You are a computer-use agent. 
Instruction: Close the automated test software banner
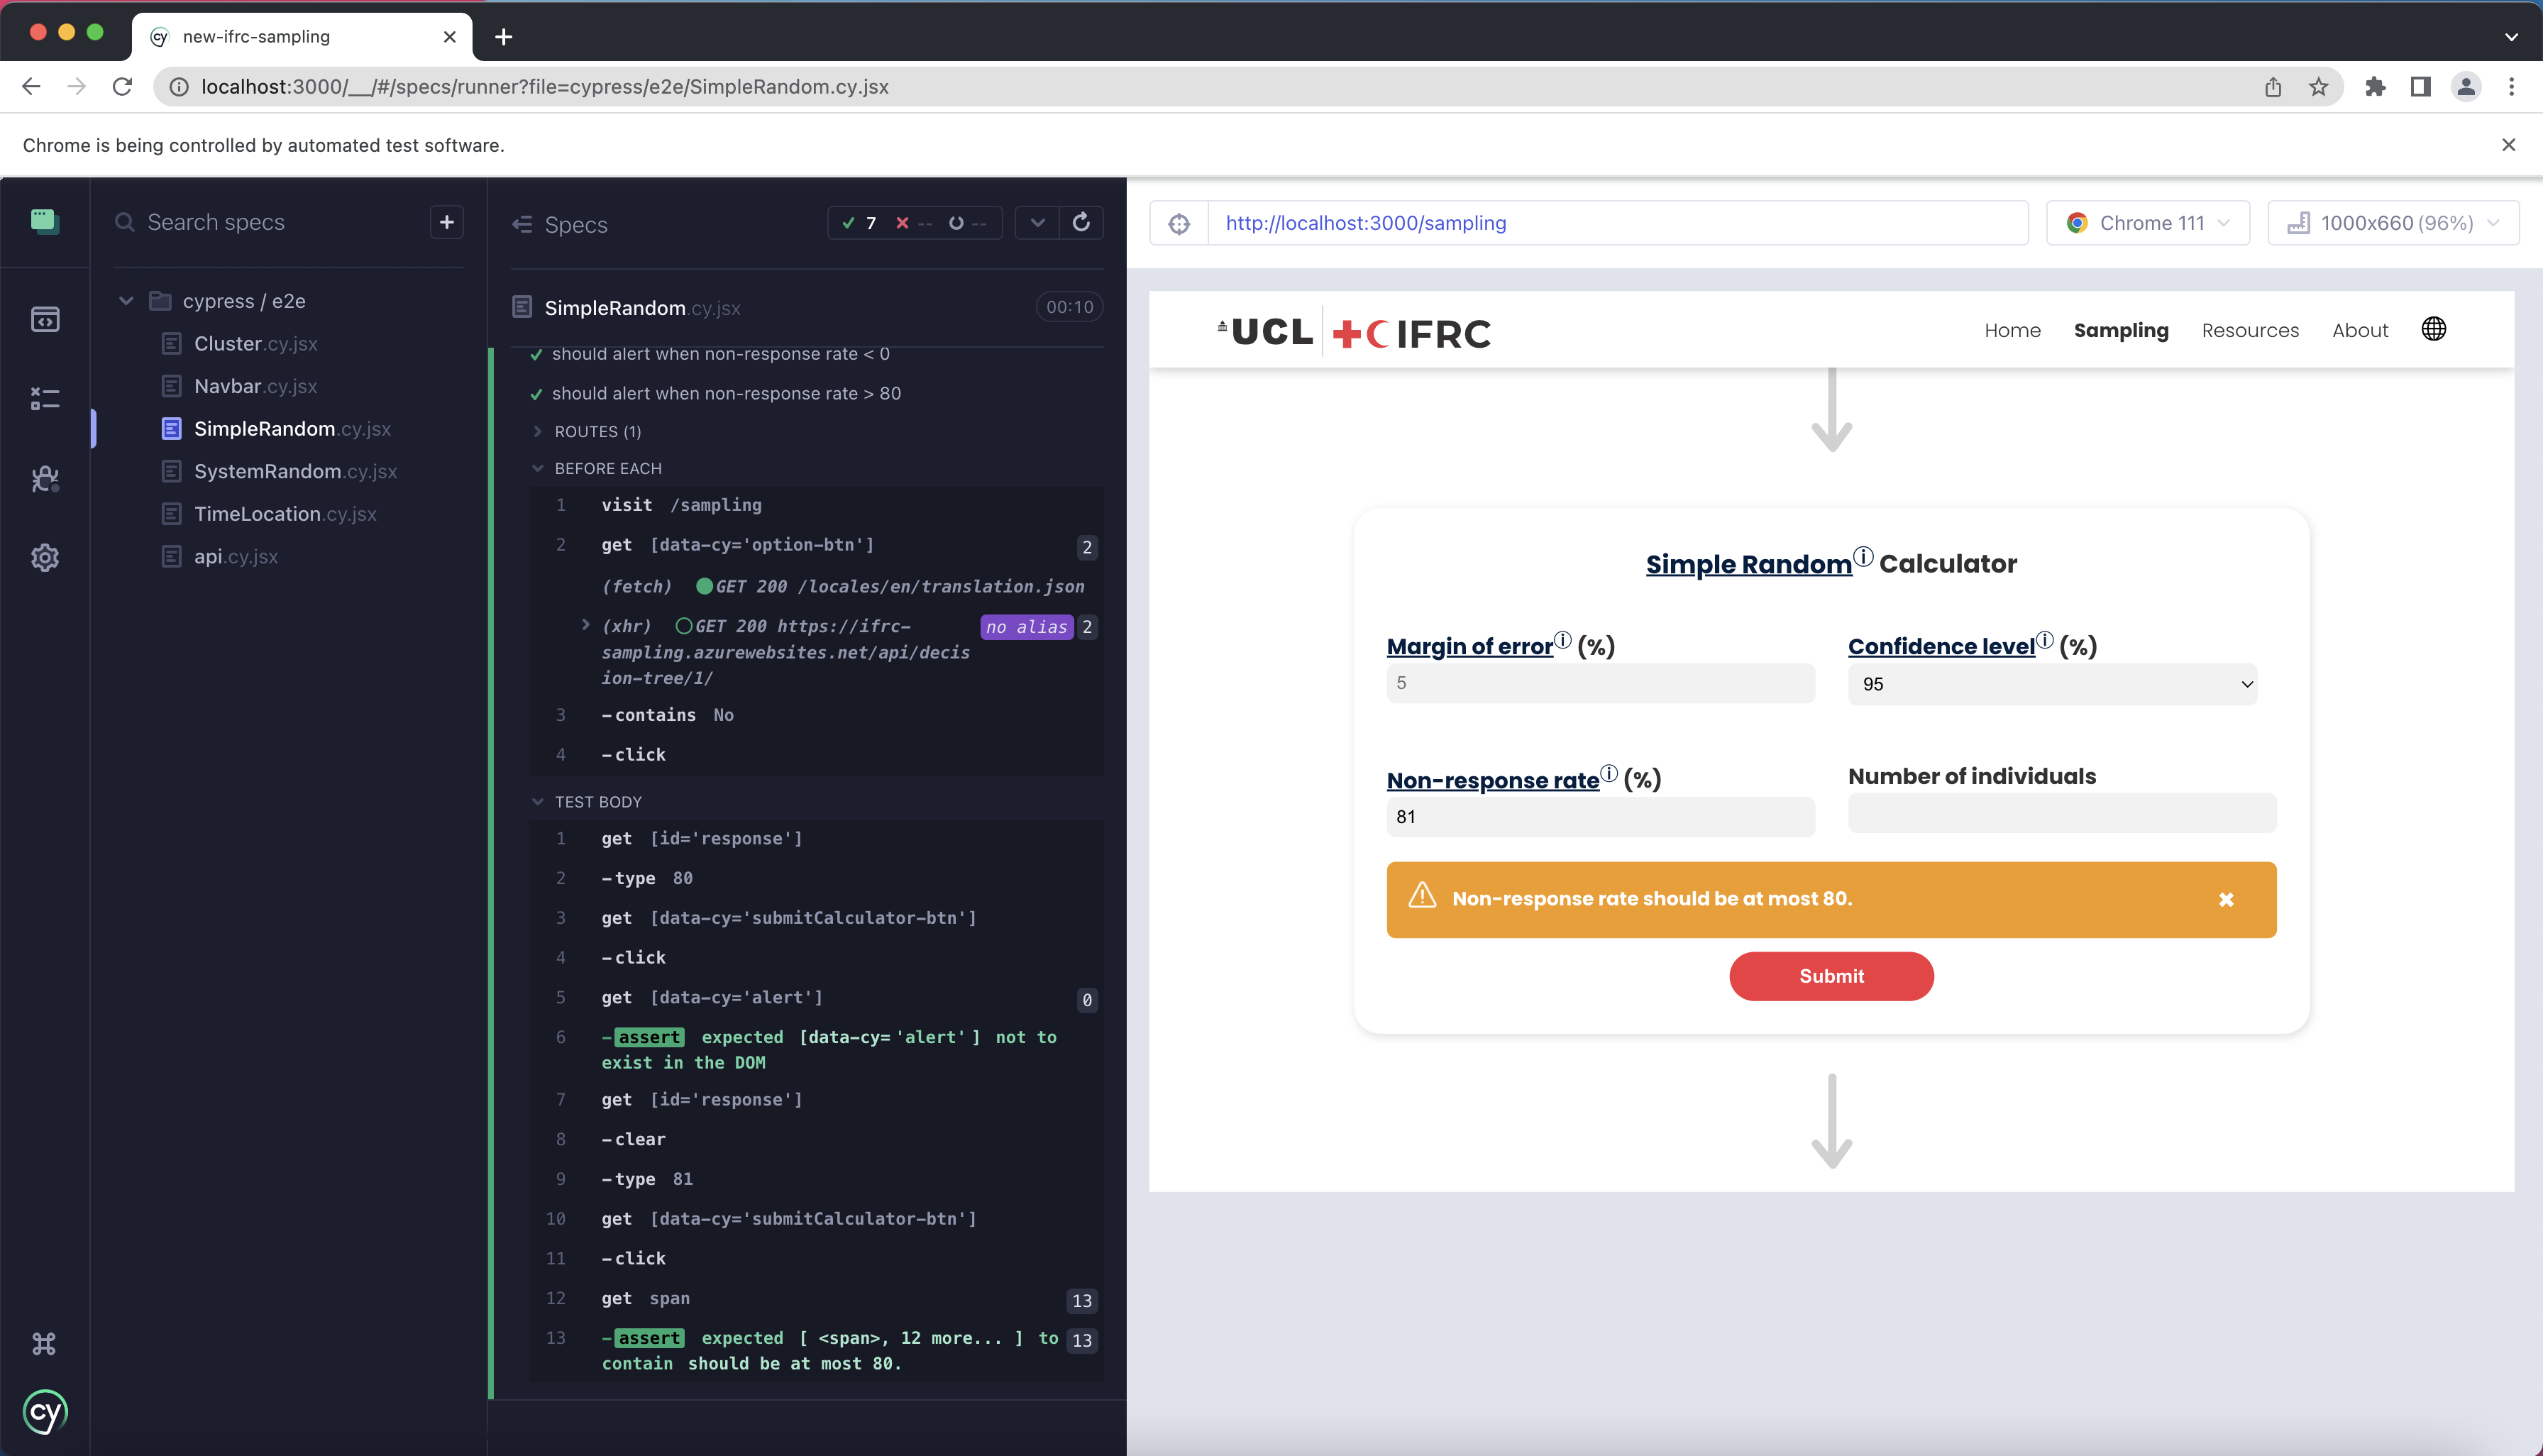click(x=2508, y=145)
